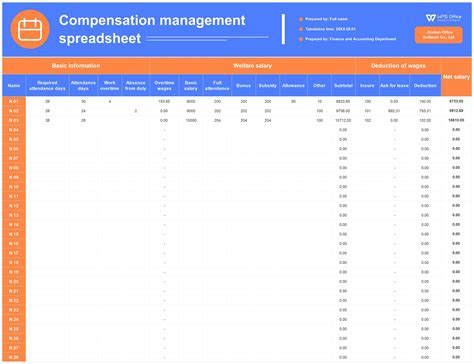
Task: Click the orange calendar icon in the header
Action: 30,29
